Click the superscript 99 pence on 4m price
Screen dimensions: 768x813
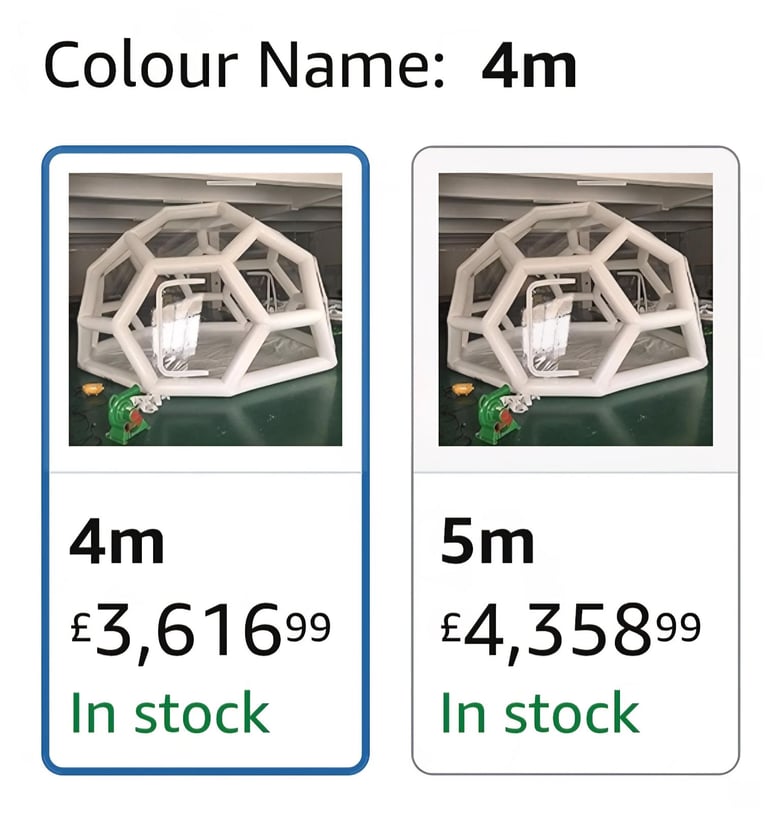(309, 627)
